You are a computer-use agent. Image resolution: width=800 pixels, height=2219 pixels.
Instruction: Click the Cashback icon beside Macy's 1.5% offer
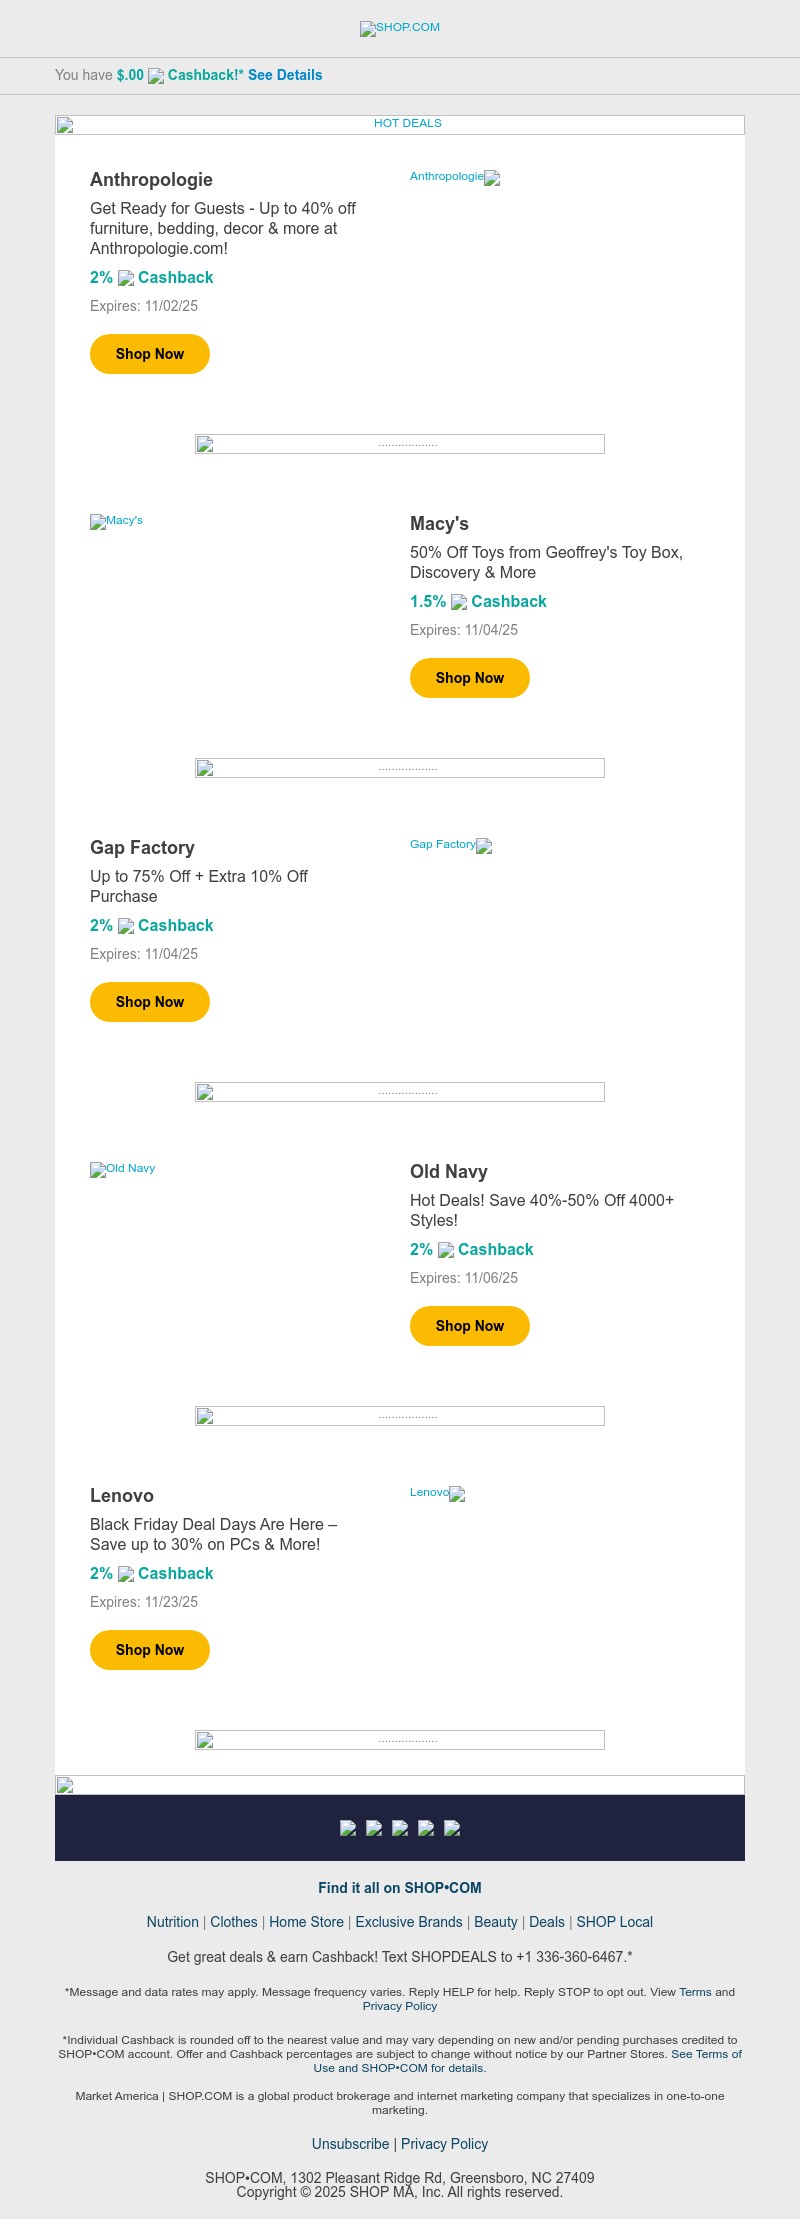pyautogui.click(x=459, y=602)
